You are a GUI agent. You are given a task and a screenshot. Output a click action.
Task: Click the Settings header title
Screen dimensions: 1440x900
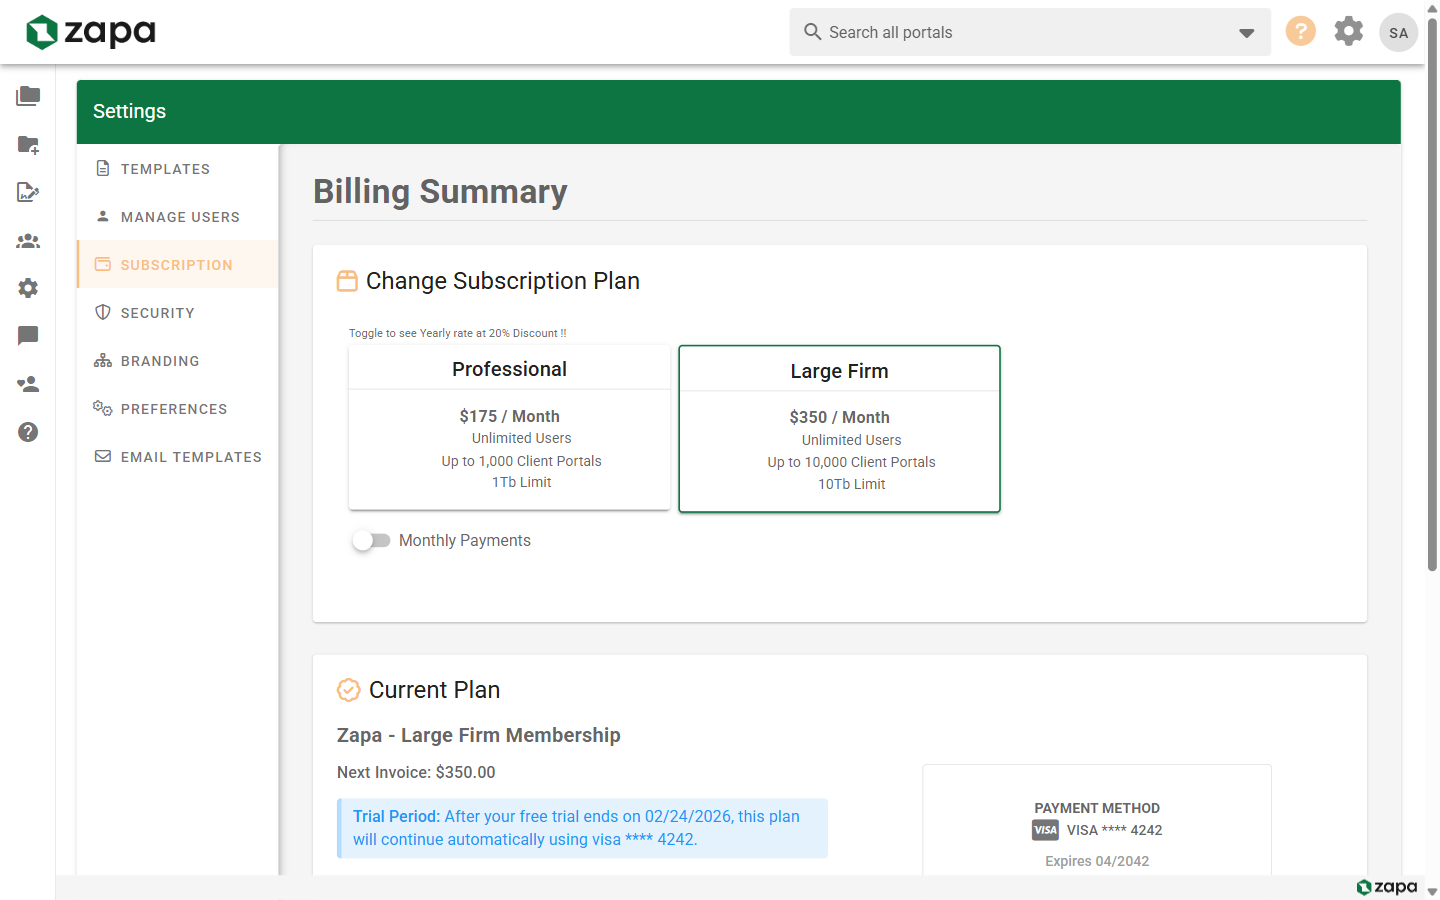pyautogui.click(x=129, y=111)
